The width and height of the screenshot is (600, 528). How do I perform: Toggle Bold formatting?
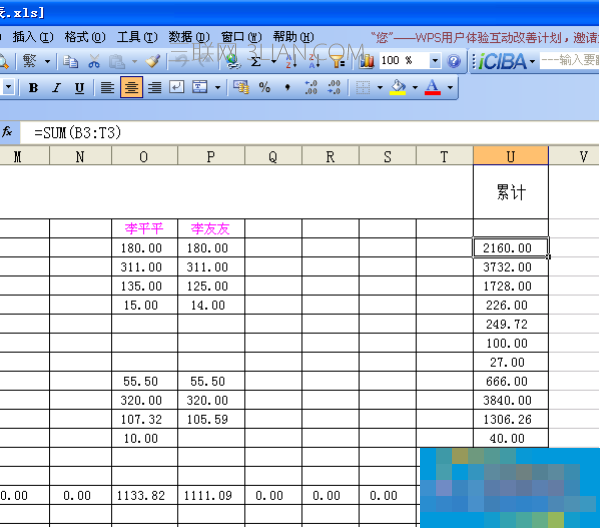pyautogui.click(x=34, y=88)
